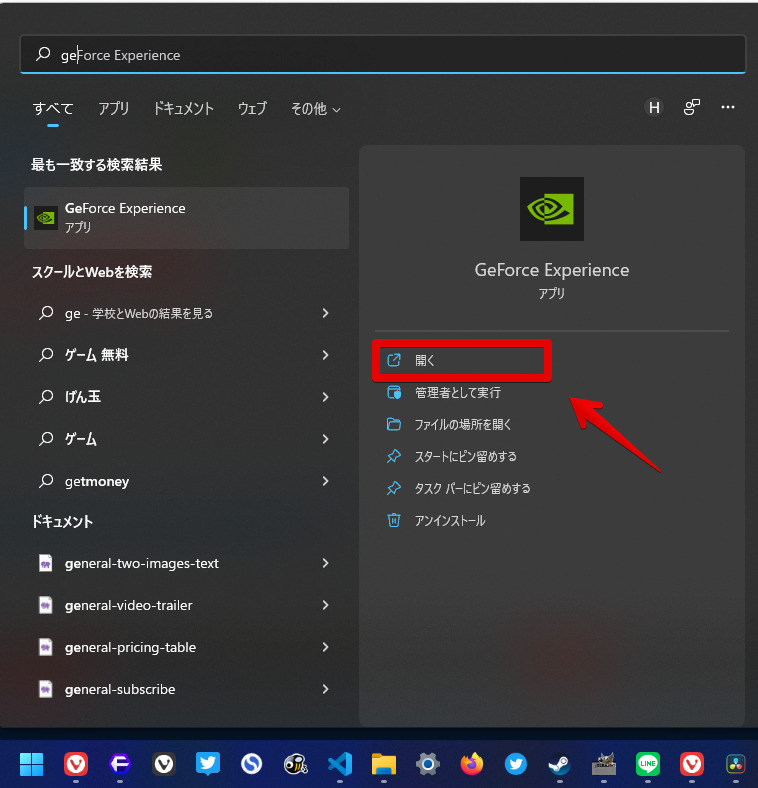Launch Steam from the taskbar

coord(559,764)
